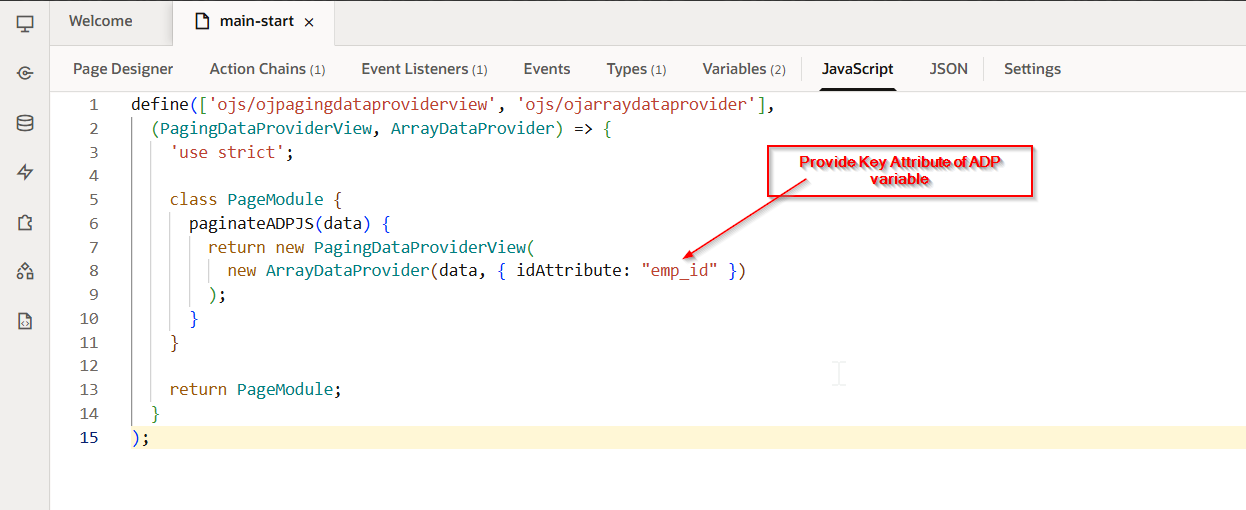Image resolution: width=1246 pixels, height=510 pixels.
Task: Open the Components puzzle piece icon
Action: click(x=25, y=222)
